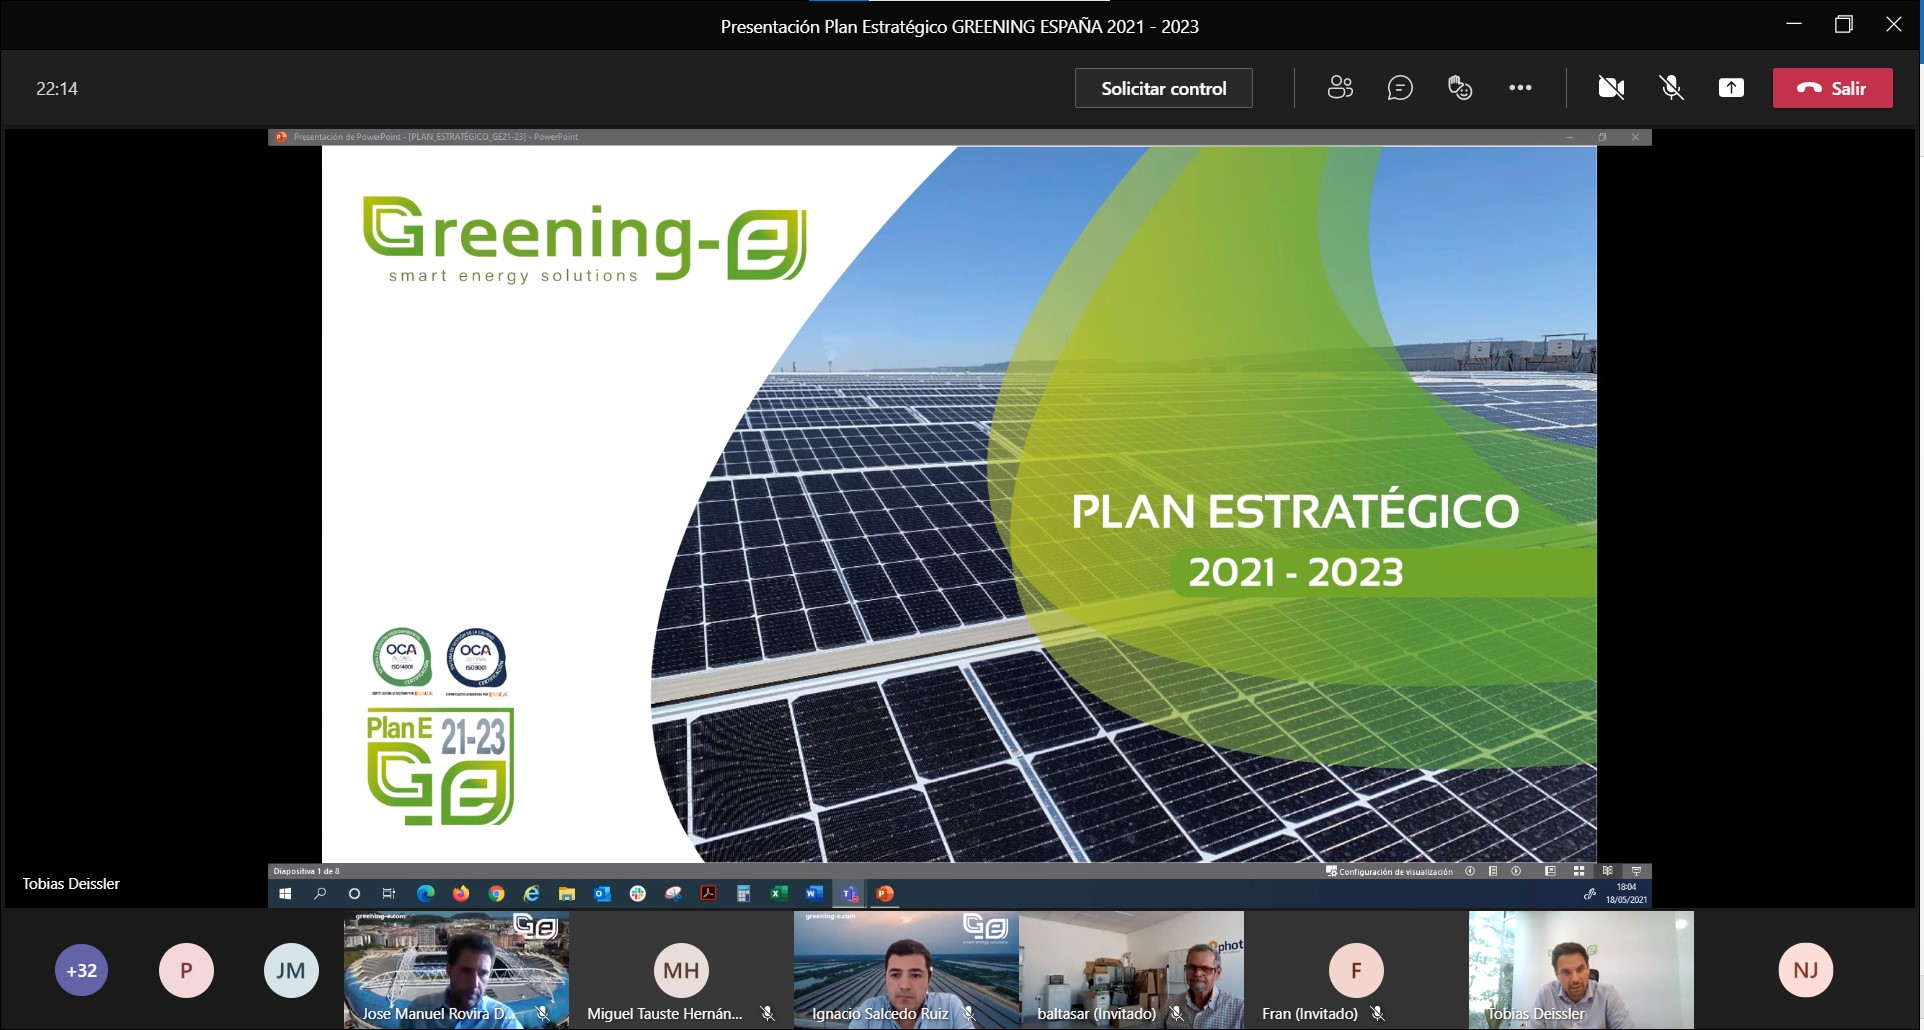Screen dimensions: 1924x1030
Task: Click Slack icon in shared taskbar
Action: pos(638,894)
